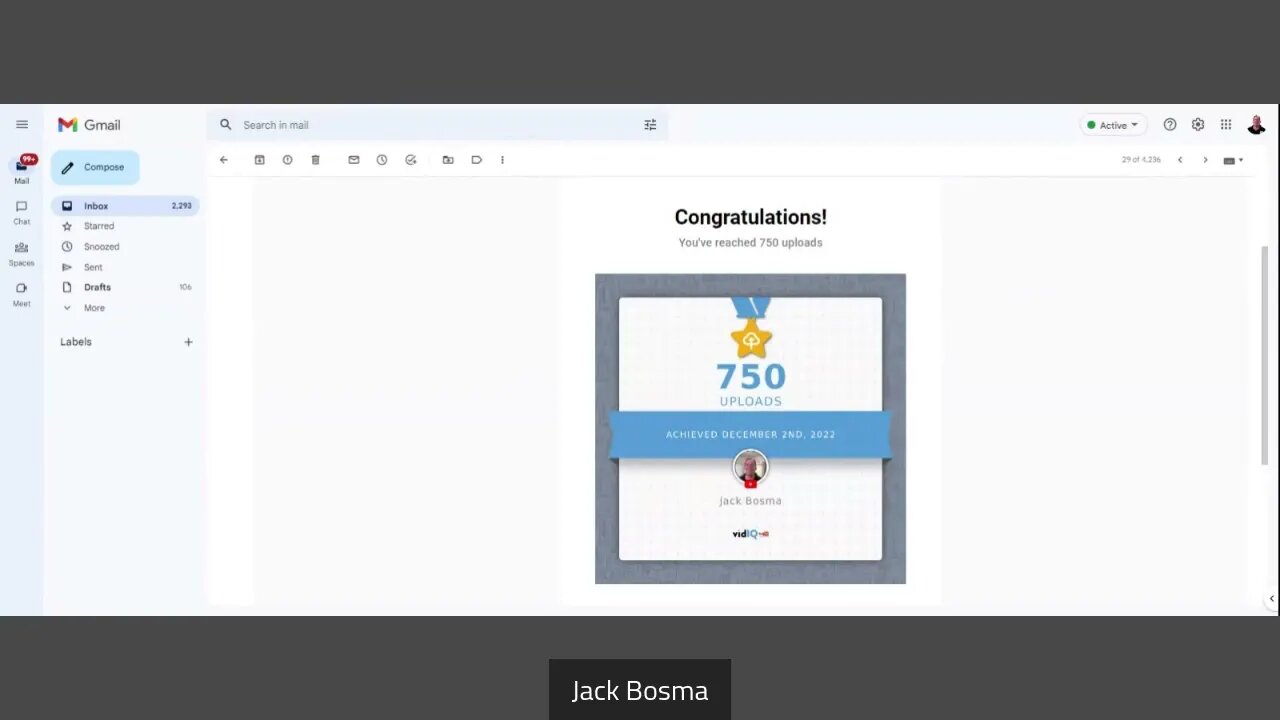Go to the Inbox folder
Viewport: 1280px width, 720px height.
125,206
